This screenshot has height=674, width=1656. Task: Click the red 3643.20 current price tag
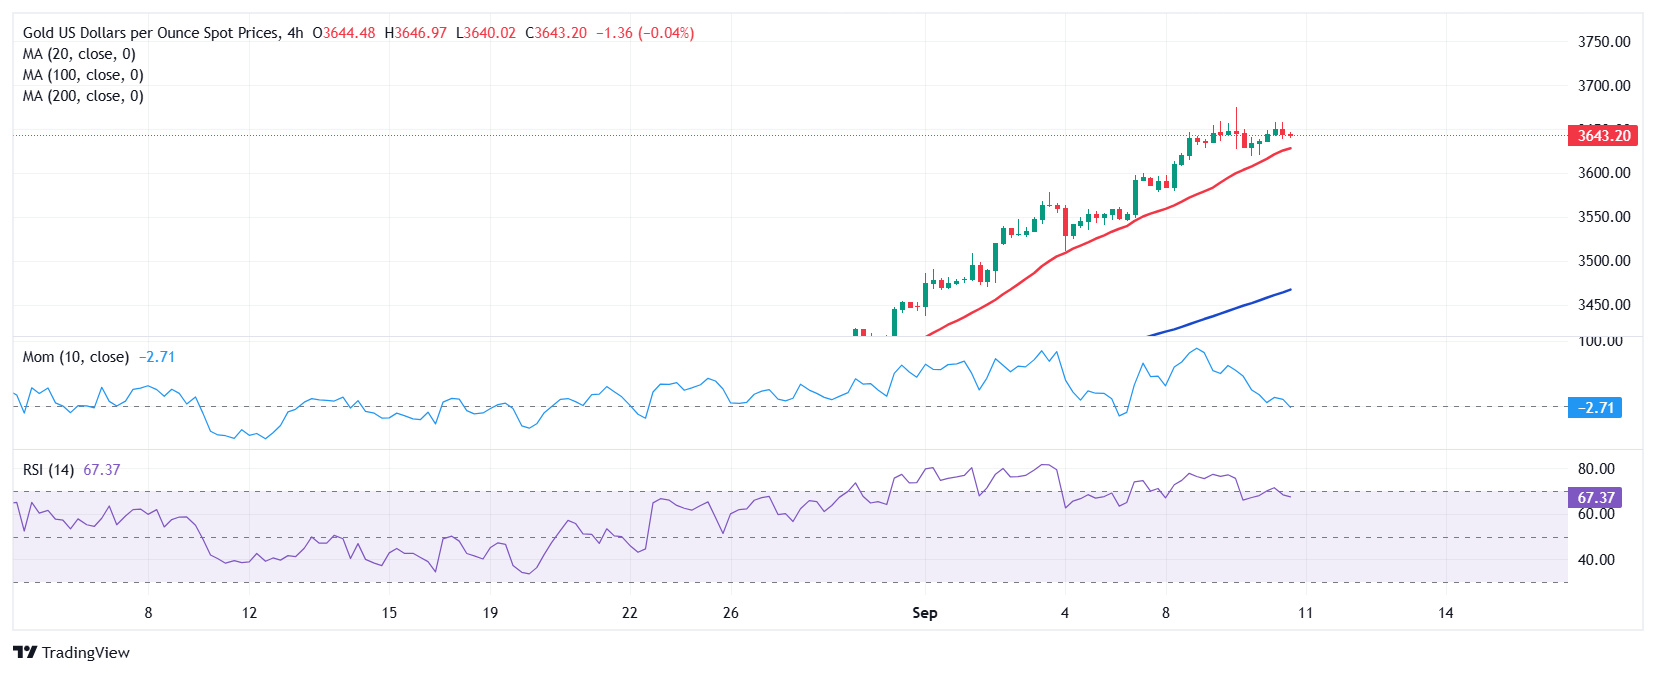coord(1603,136)
